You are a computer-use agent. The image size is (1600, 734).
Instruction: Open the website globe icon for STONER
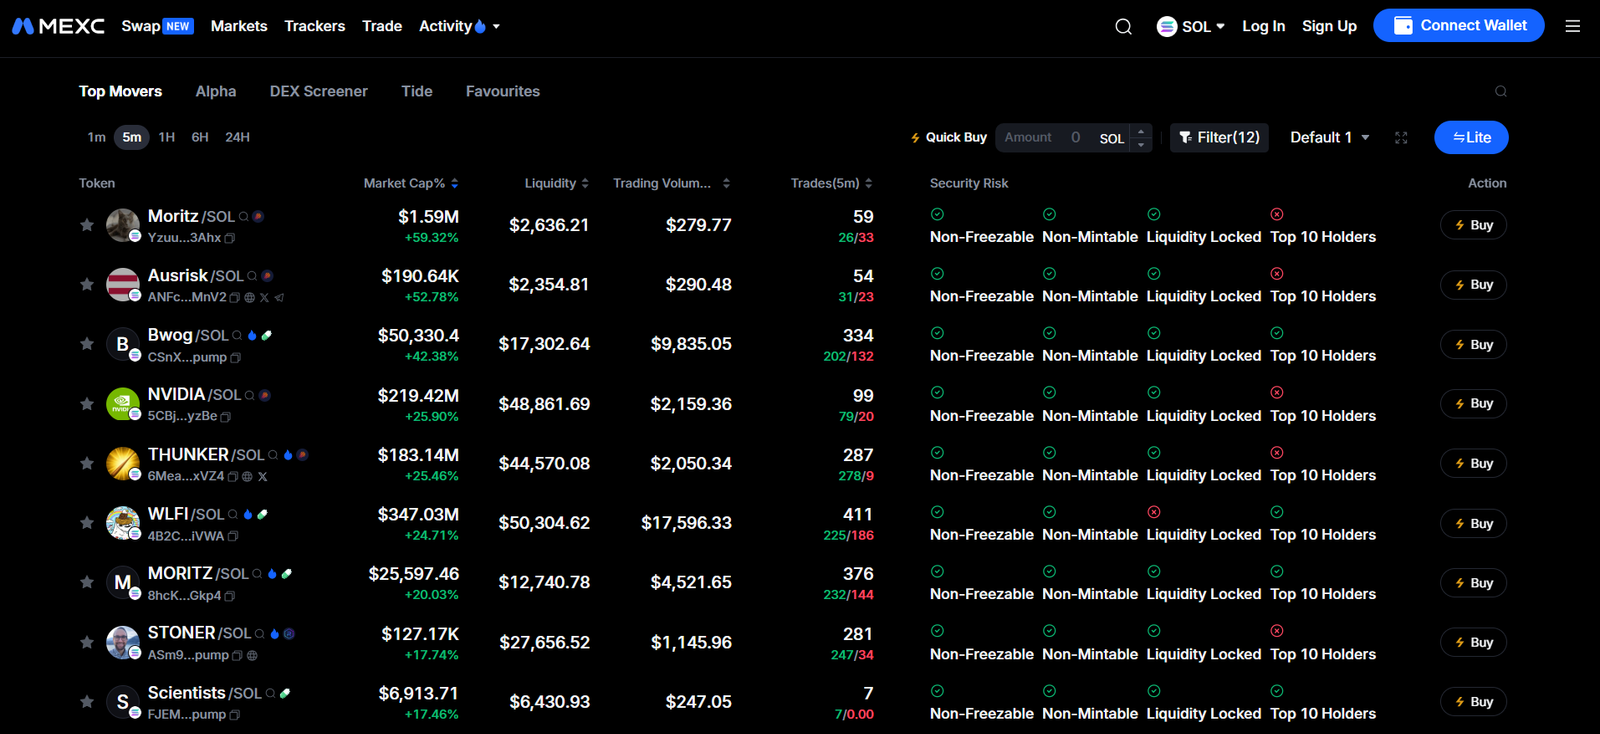[x=252, y=656]
